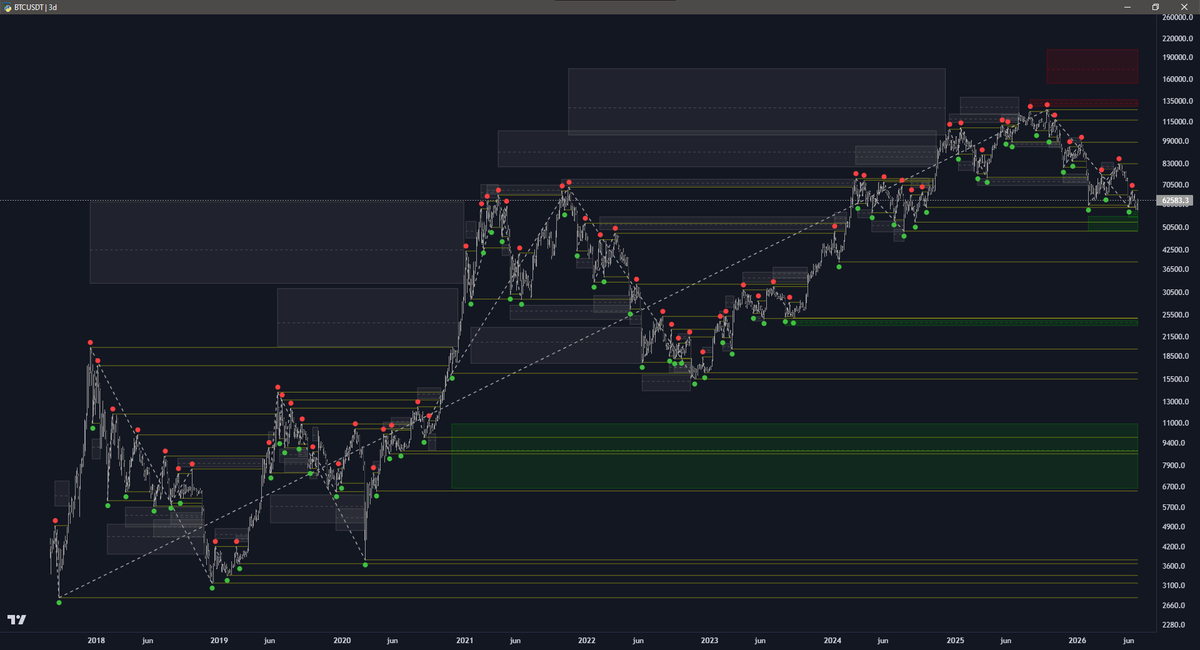Click the 99000.0 price axis label

point(1176,141)
